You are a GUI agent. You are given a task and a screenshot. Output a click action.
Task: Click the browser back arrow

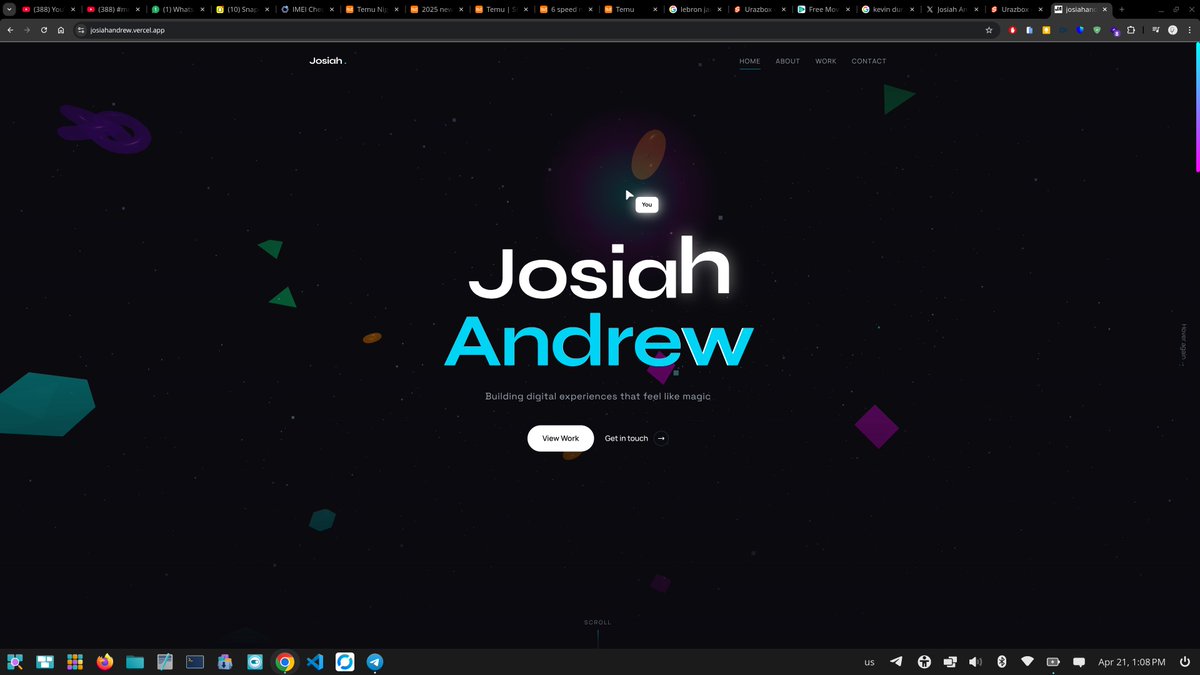point(11,30)
